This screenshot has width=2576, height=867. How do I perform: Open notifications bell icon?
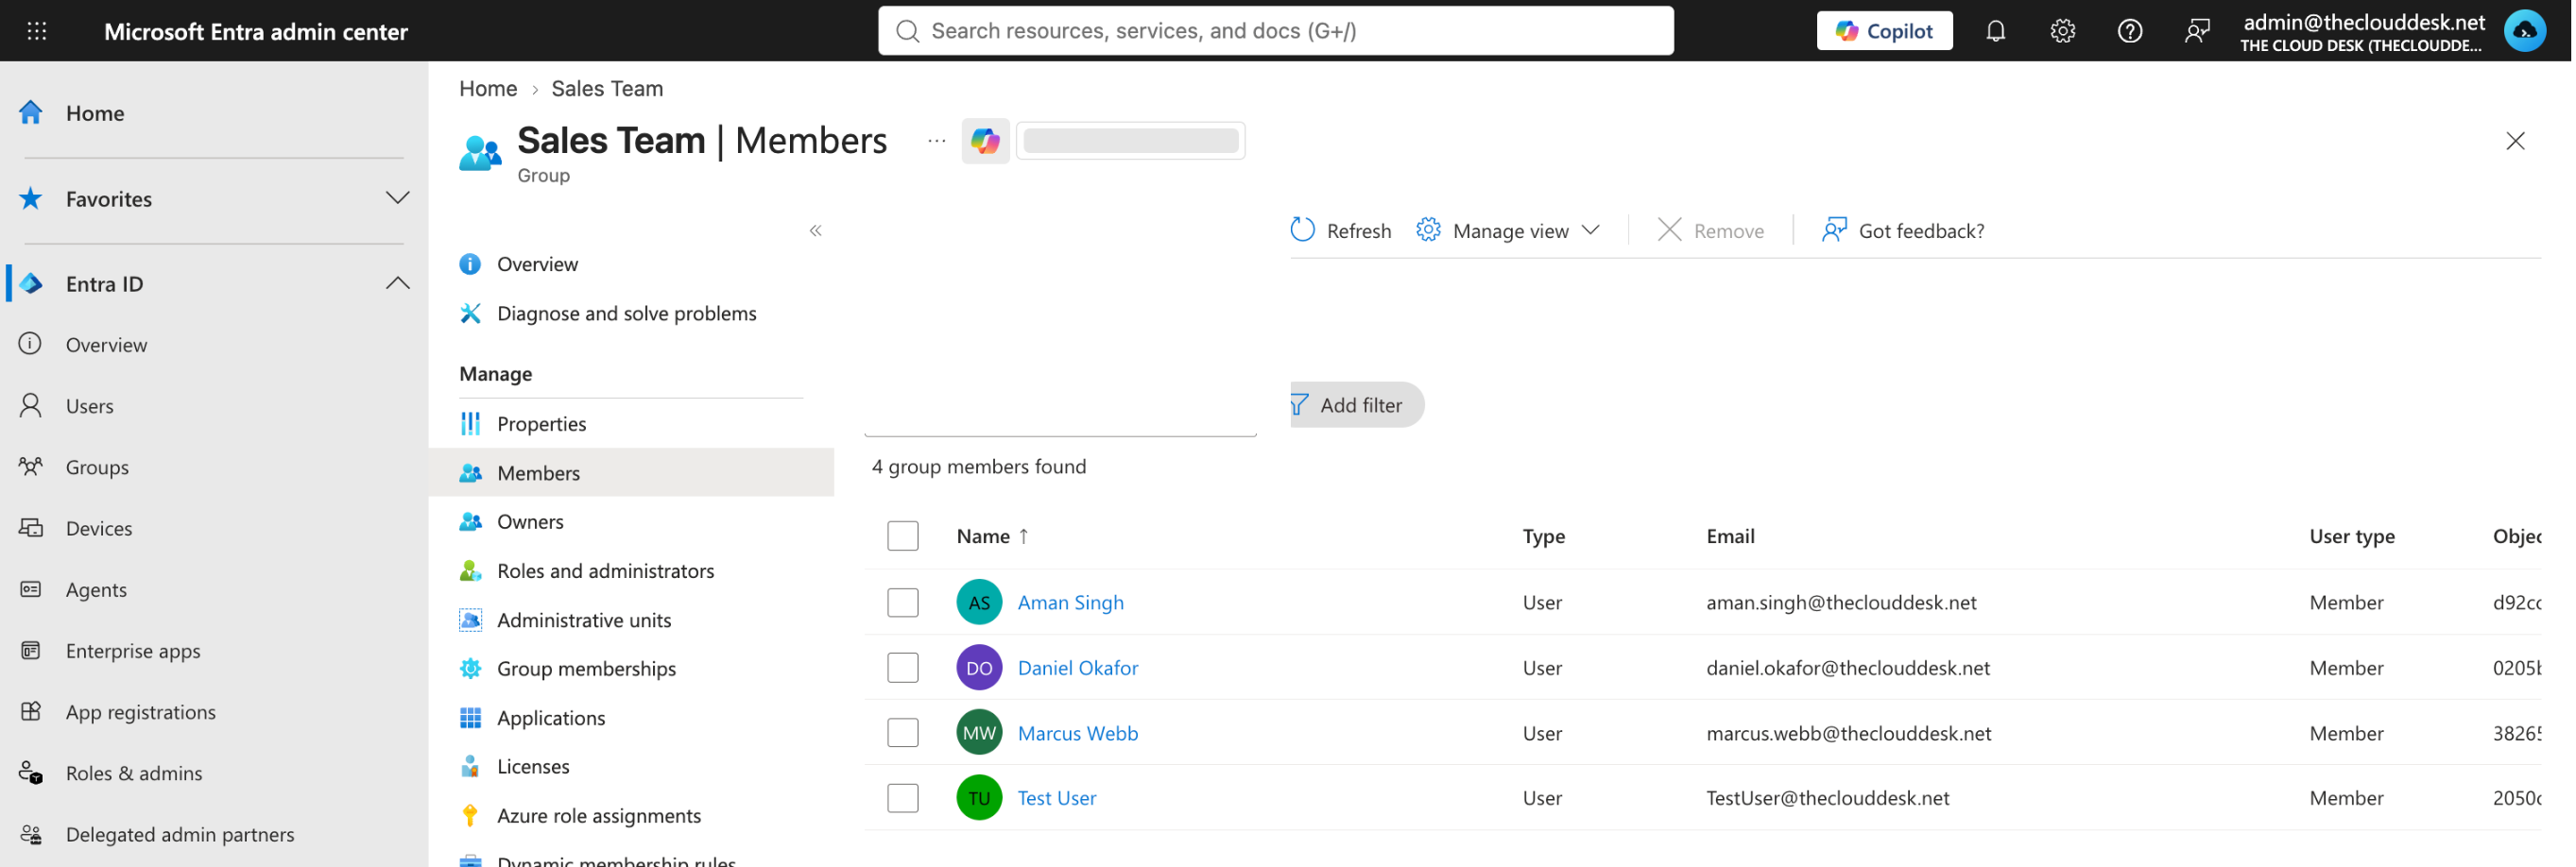[x=1998, y=31]
